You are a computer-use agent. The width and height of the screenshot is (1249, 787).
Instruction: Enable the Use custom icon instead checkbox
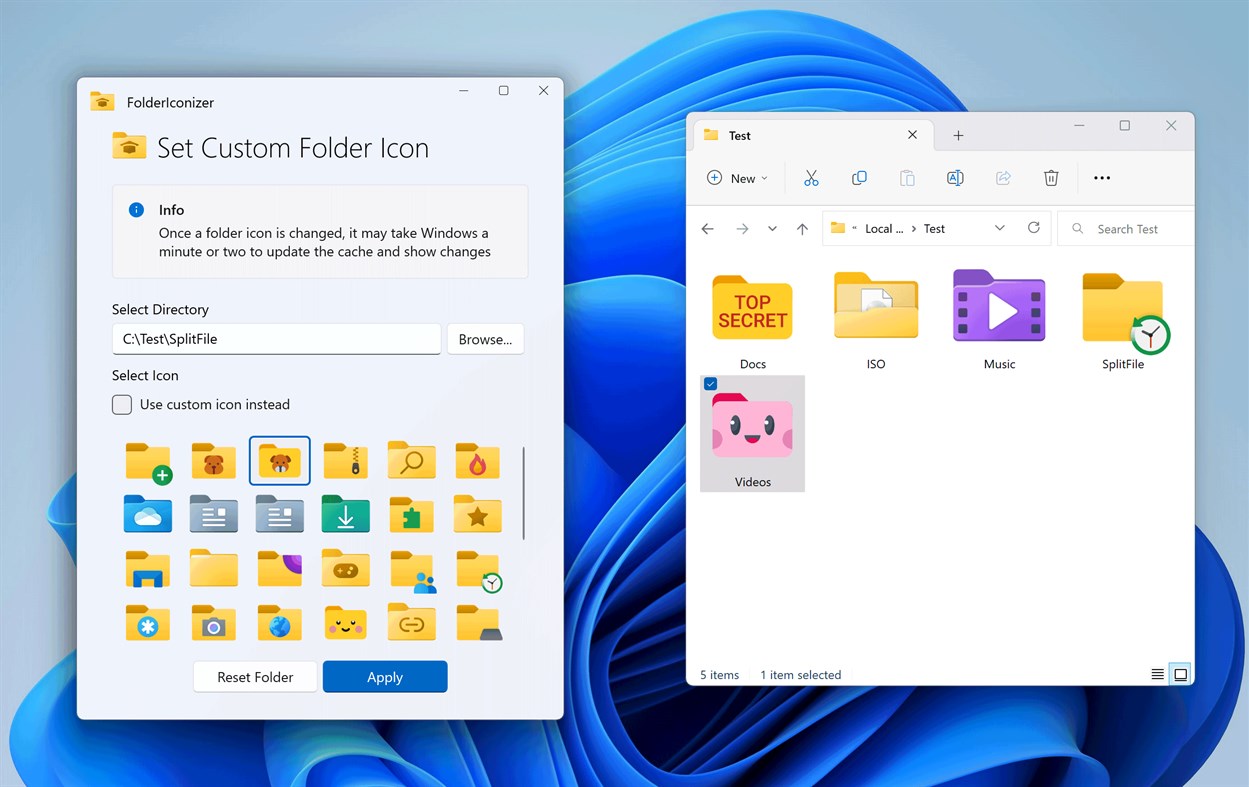(121, 404)
